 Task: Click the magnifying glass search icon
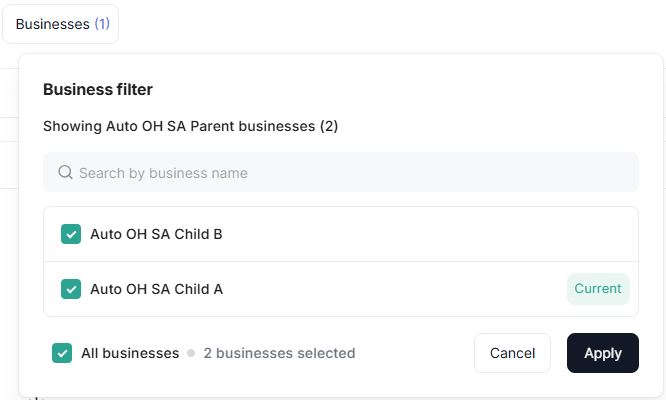[x=66, y=173]
